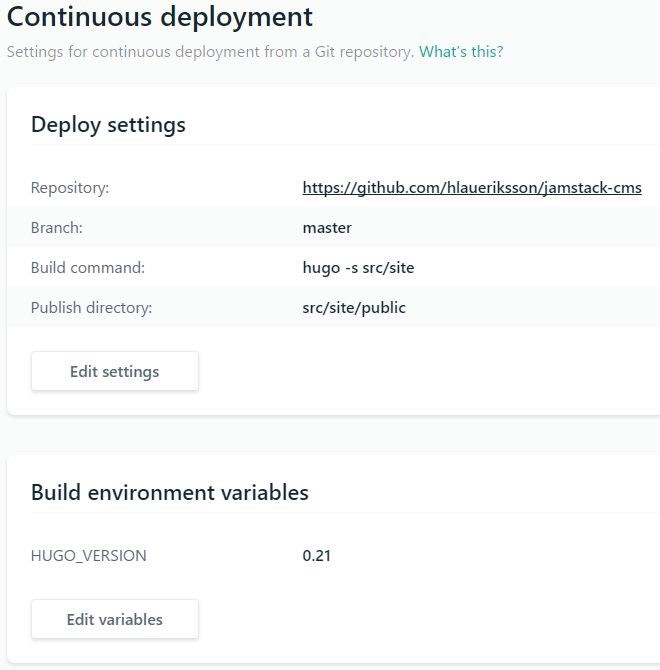Screen dimensions: 660x670
Task: Select the master branch value
Action: pos(327,228)
